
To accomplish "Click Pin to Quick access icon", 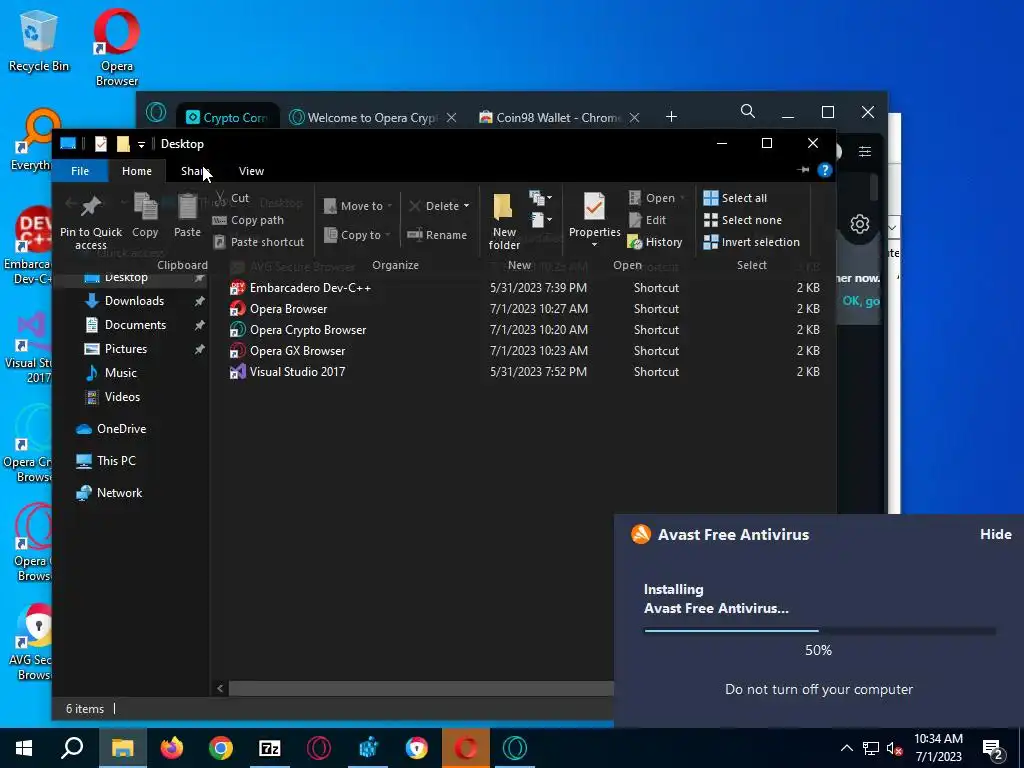I will 90,223.
